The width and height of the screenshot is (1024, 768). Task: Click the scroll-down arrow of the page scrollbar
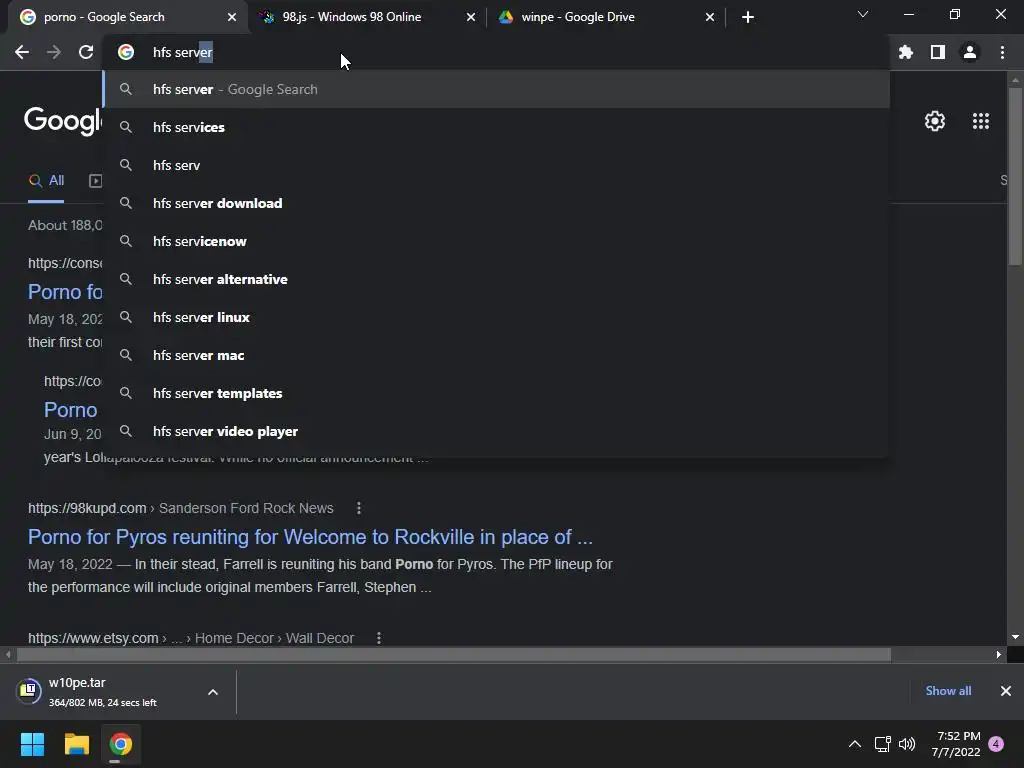point(1014,637)
